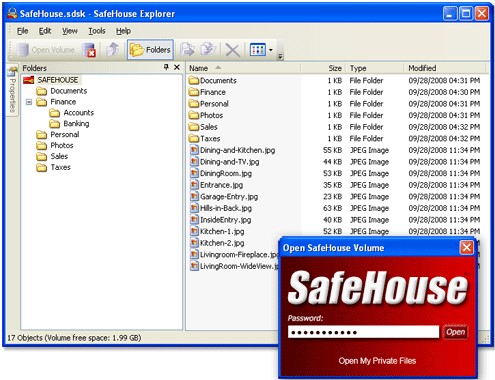Select Photos in the folder tree
The height and width of the screenshot is (380, 495).
point(62,145)
